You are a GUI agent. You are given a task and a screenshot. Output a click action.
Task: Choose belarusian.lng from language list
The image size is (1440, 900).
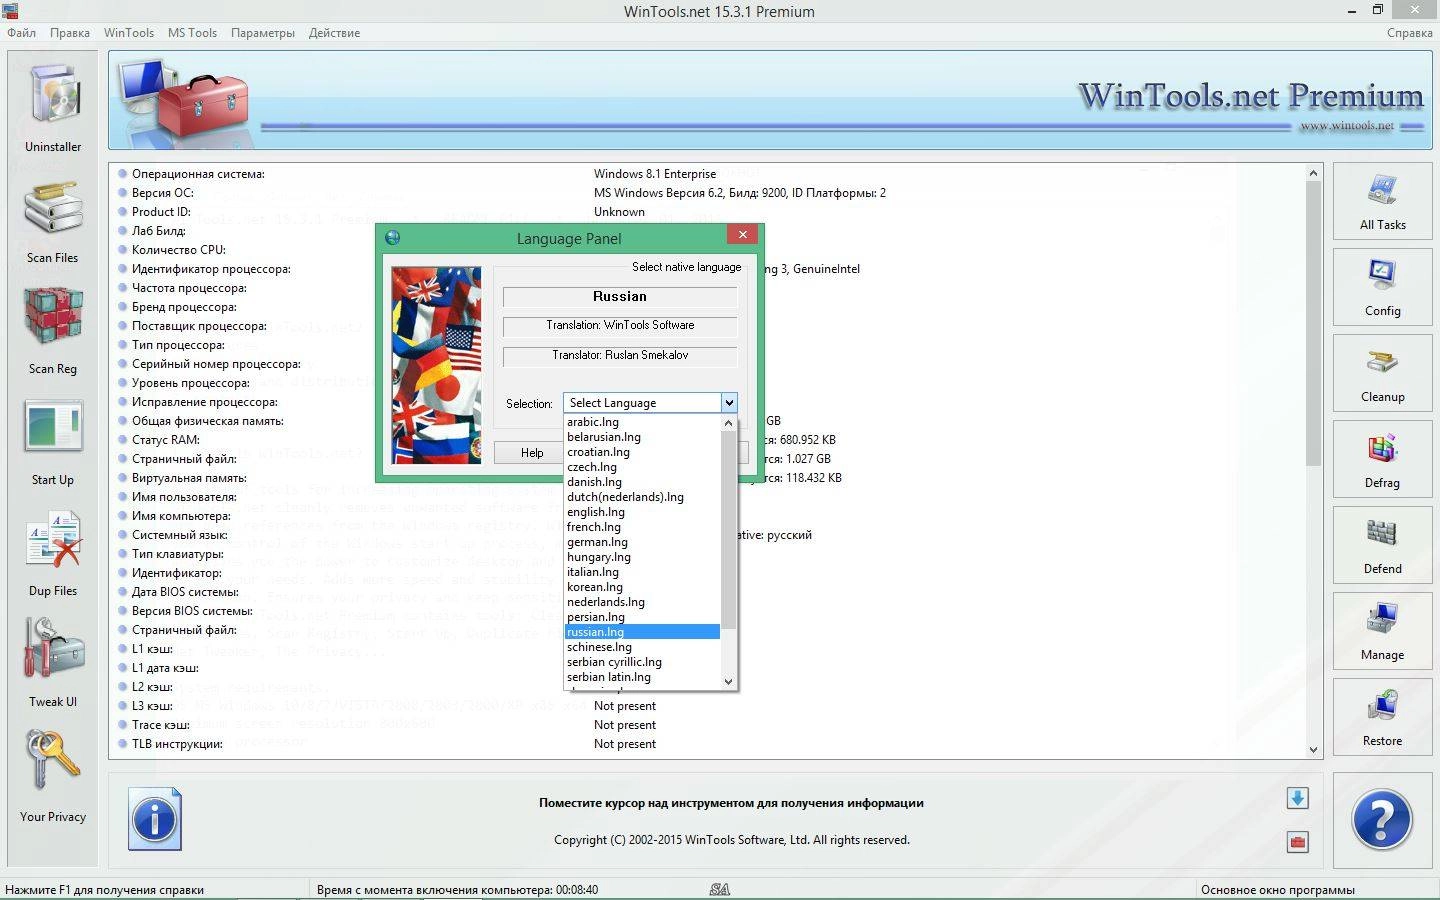click(x=642, y=437)
